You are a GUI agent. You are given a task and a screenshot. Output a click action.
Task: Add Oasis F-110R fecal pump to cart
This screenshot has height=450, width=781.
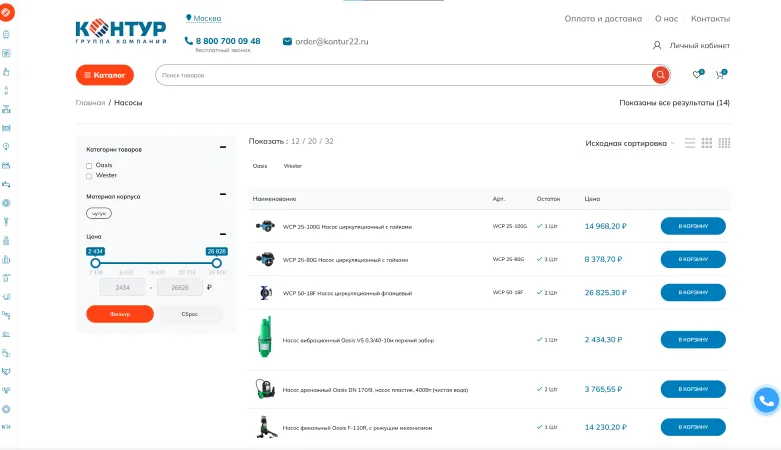click(693, 427)
